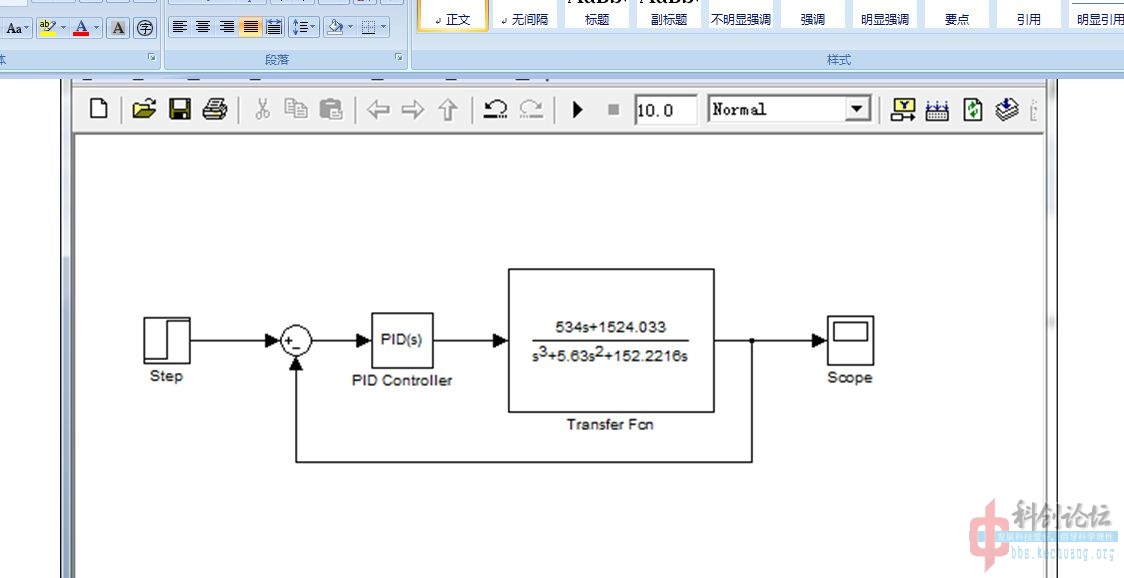Navigate back with the left arrow icon

[378, 110]
